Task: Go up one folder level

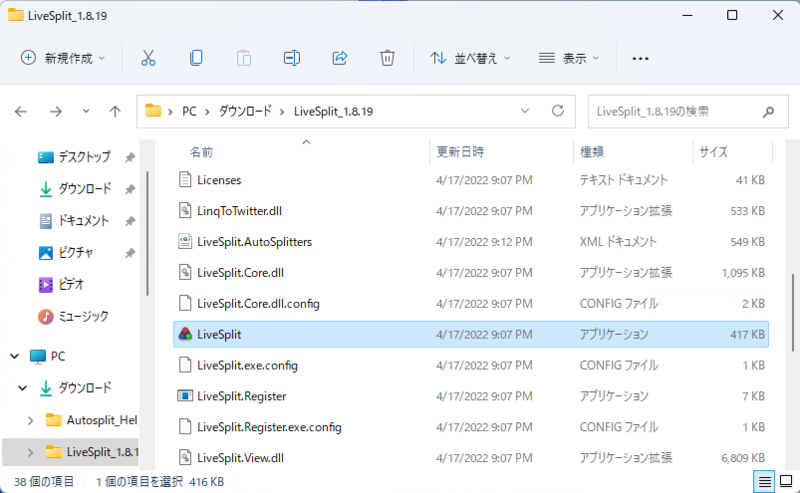Action: 115,111
